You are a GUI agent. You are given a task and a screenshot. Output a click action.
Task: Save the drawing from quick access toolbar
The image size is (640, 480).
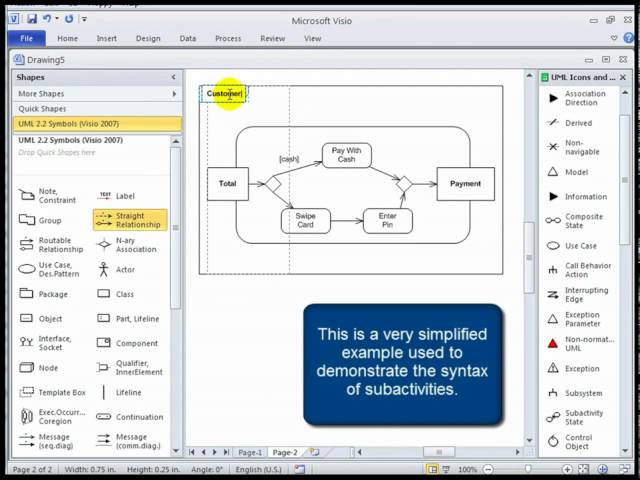point(32,18)
